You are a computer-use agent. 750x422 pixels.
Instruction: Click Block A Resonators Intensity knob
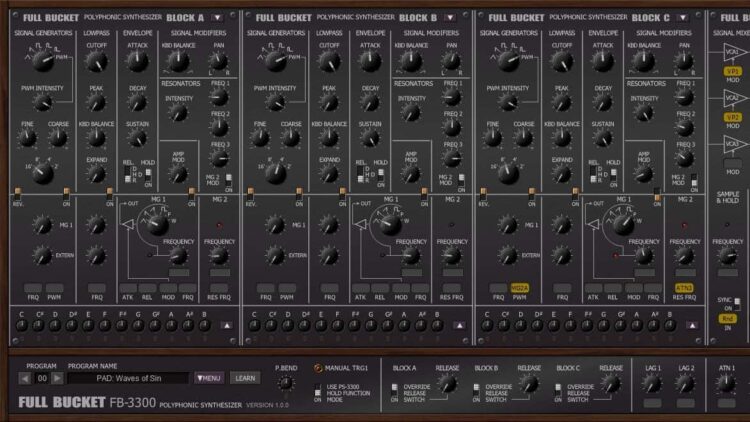pyautogui.click(x=178, y=112)
